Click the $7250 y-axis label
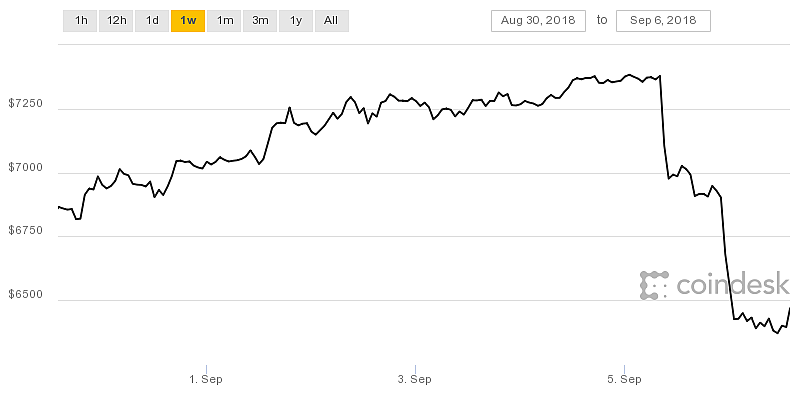The width and height of the screenshot is (800, 400). (x=24, y=105)
